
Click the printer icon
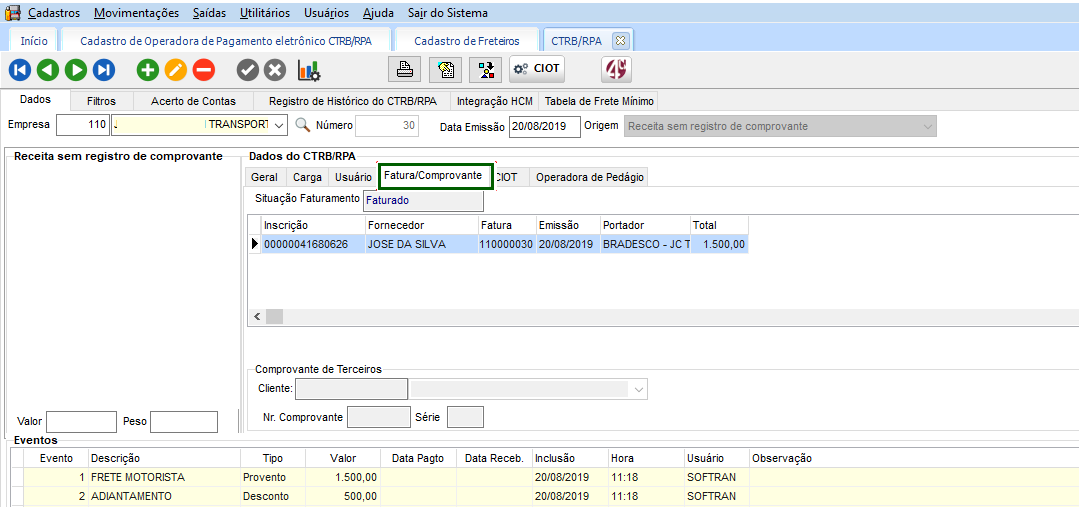404,69
